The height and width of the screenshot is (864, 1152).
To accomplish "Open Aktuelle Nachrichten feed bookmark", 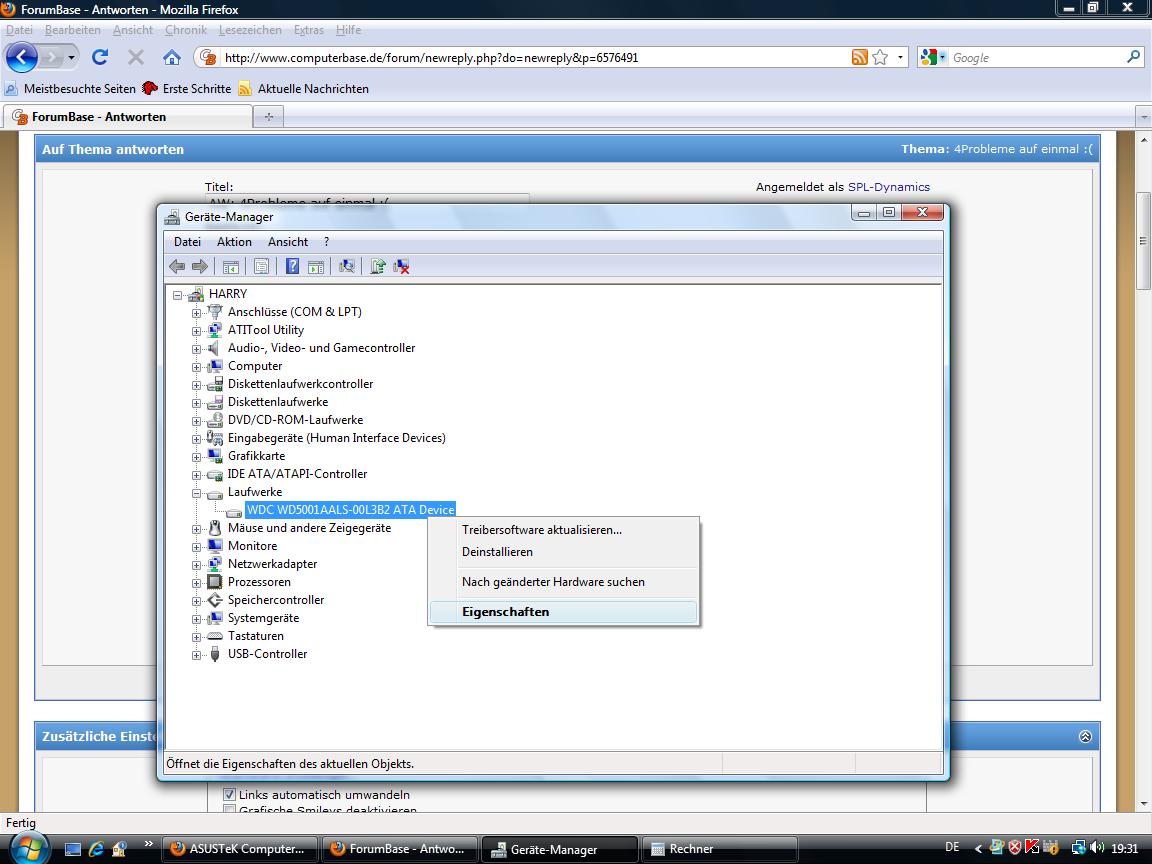I will pos(303,89).
